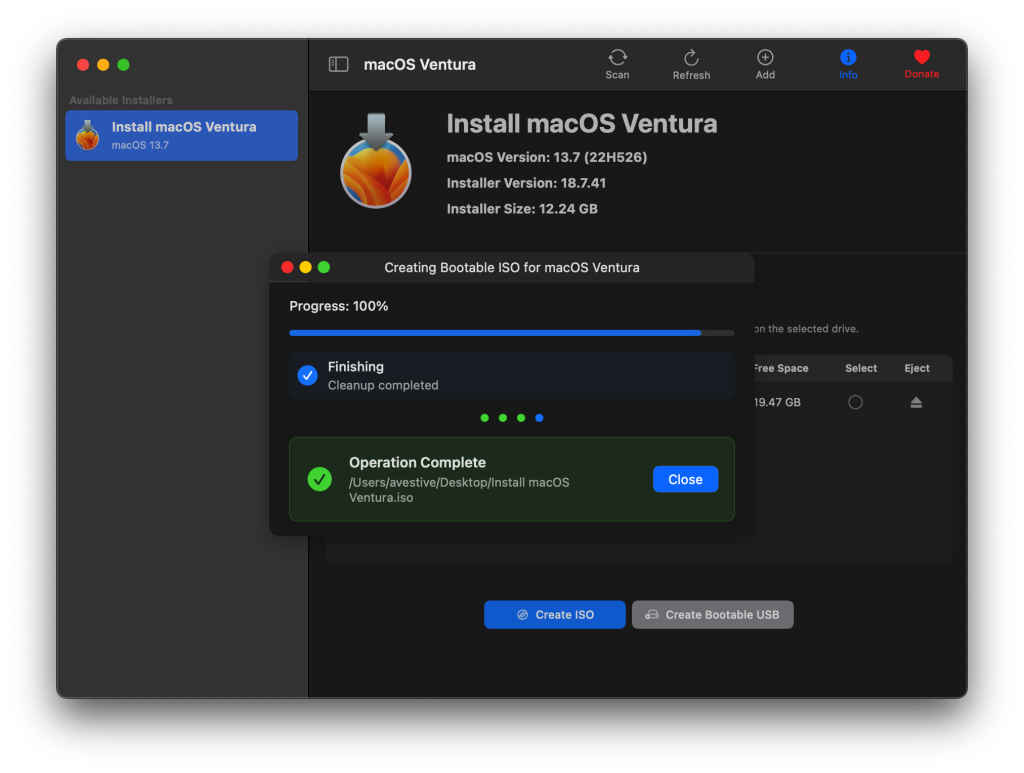Eject the drive using eject icon
Screen dimensions: 1024x773
point(916,402)
